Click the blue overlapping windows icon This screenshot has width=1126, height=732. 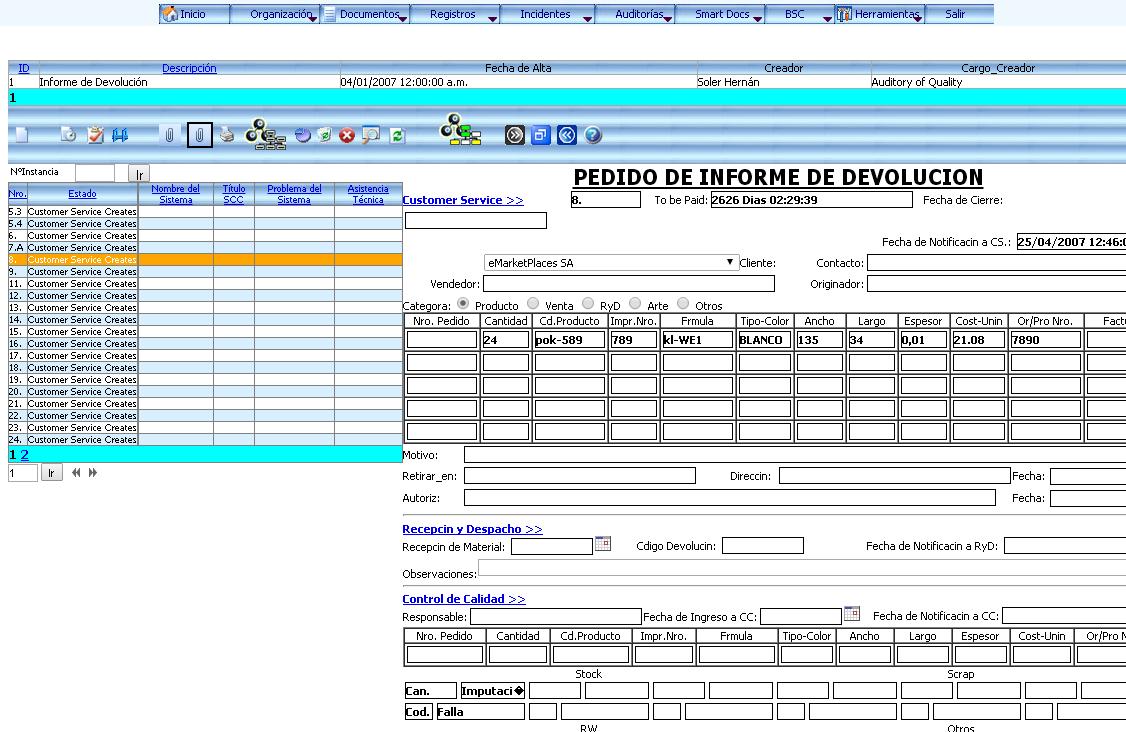click(x=541, y=135)
